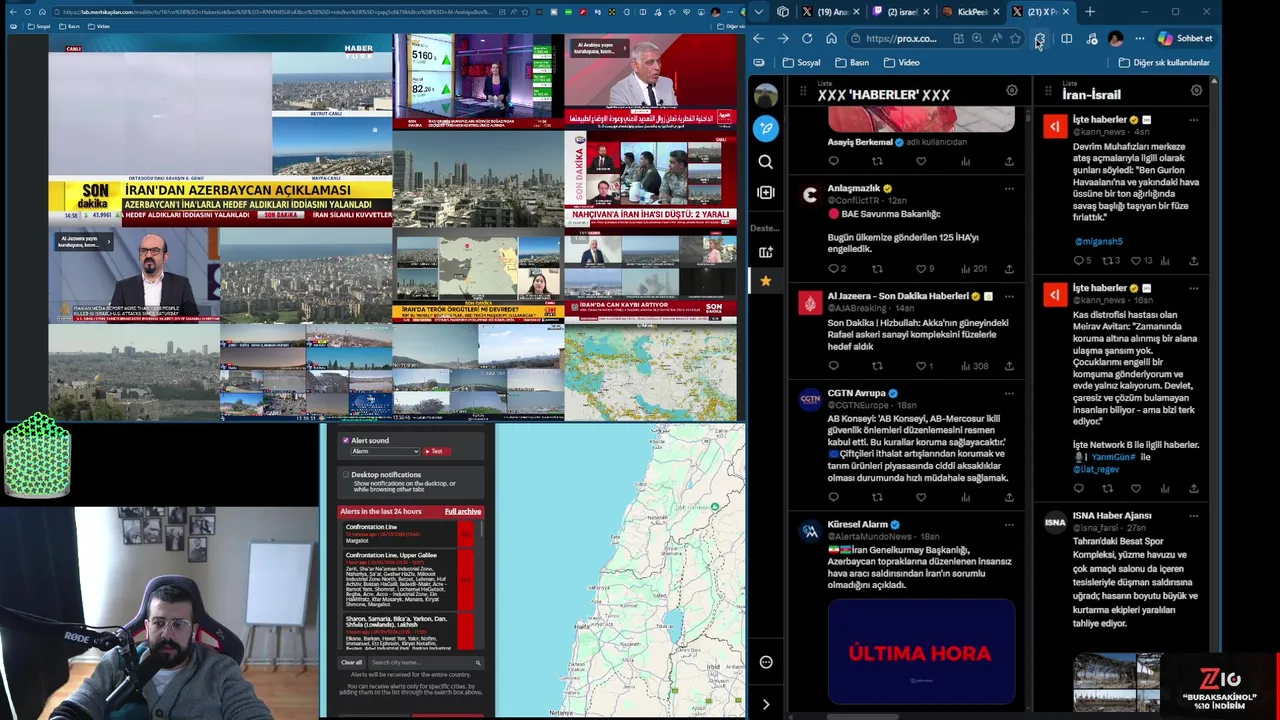Reply to the Anlaşmazlık post
Image resolution: width=1280 pixels, height=720 pixels.
833,269
